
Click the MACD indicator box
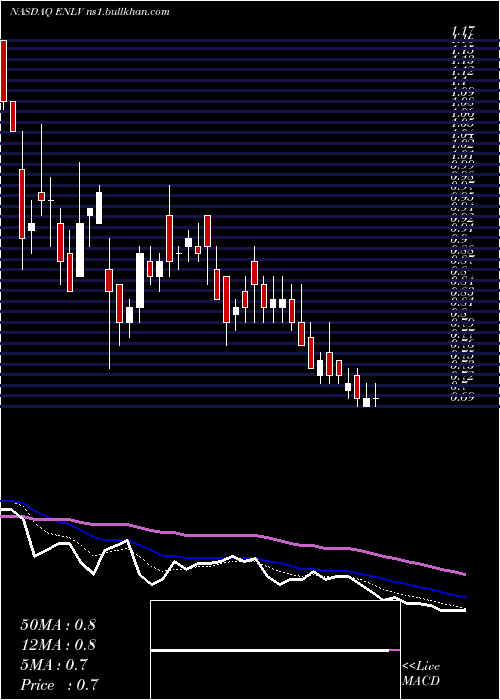[x=275, y=650]
